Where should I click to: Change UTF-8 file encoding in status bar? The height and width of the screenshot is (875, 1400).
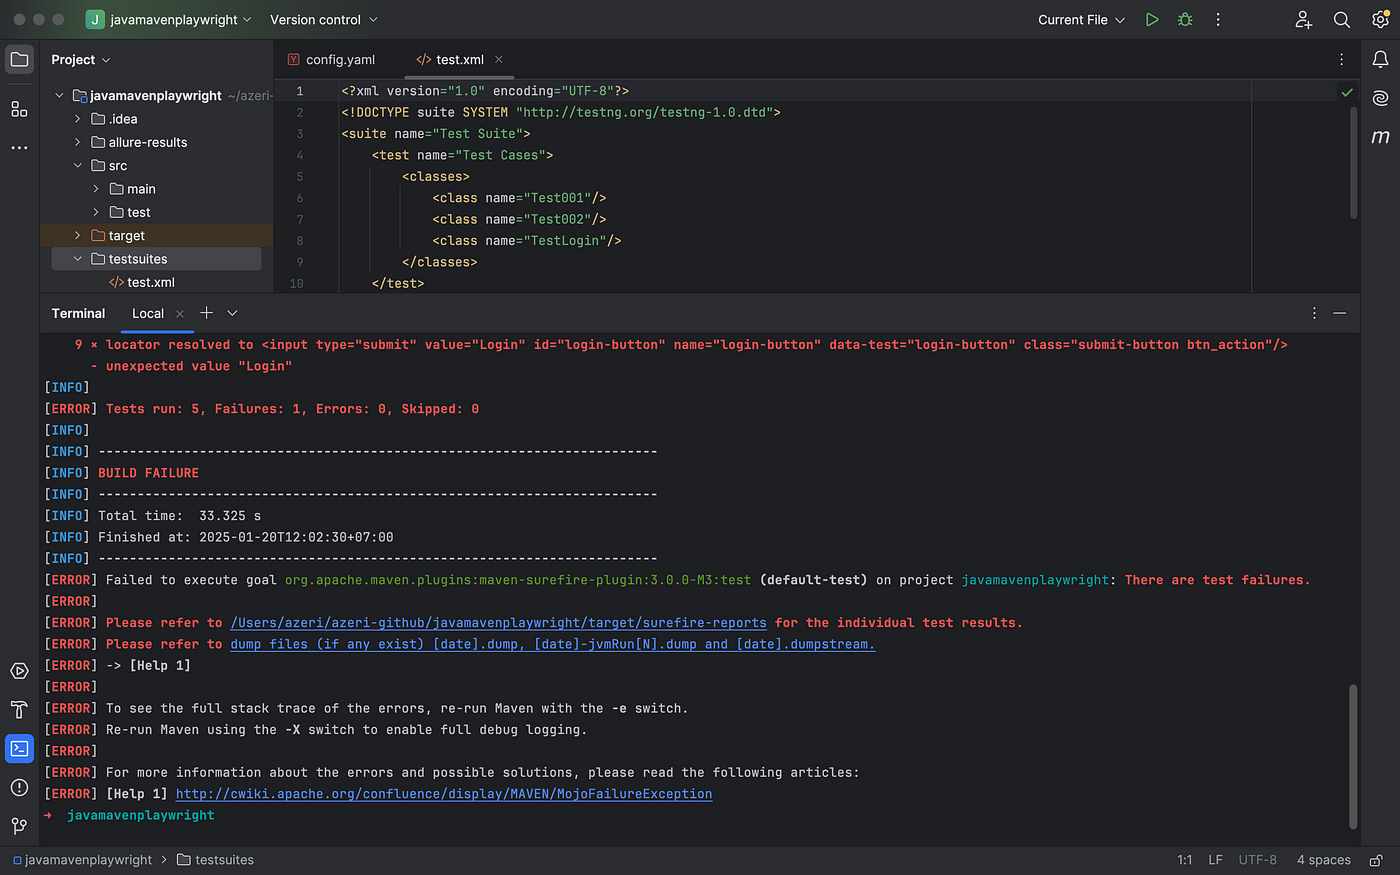[x=1257, y=860]
